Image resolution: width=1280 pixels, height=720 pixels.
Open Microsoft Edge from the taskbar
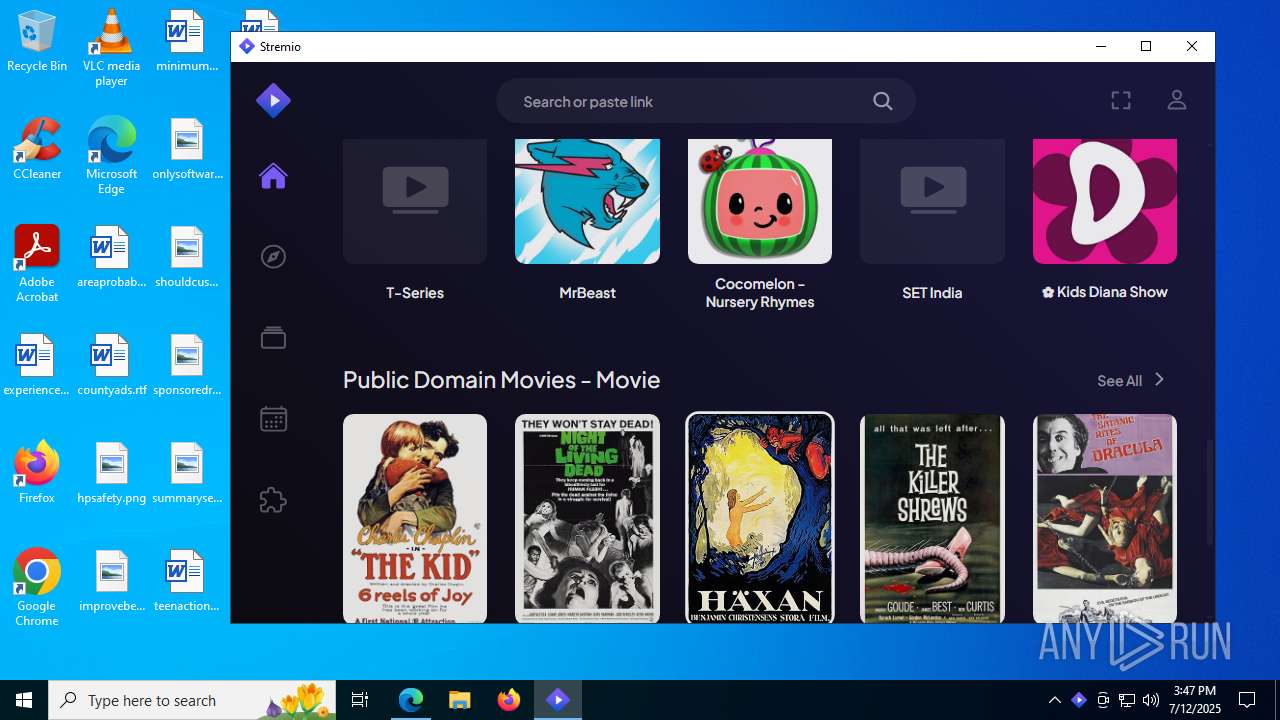coord(411,700)
